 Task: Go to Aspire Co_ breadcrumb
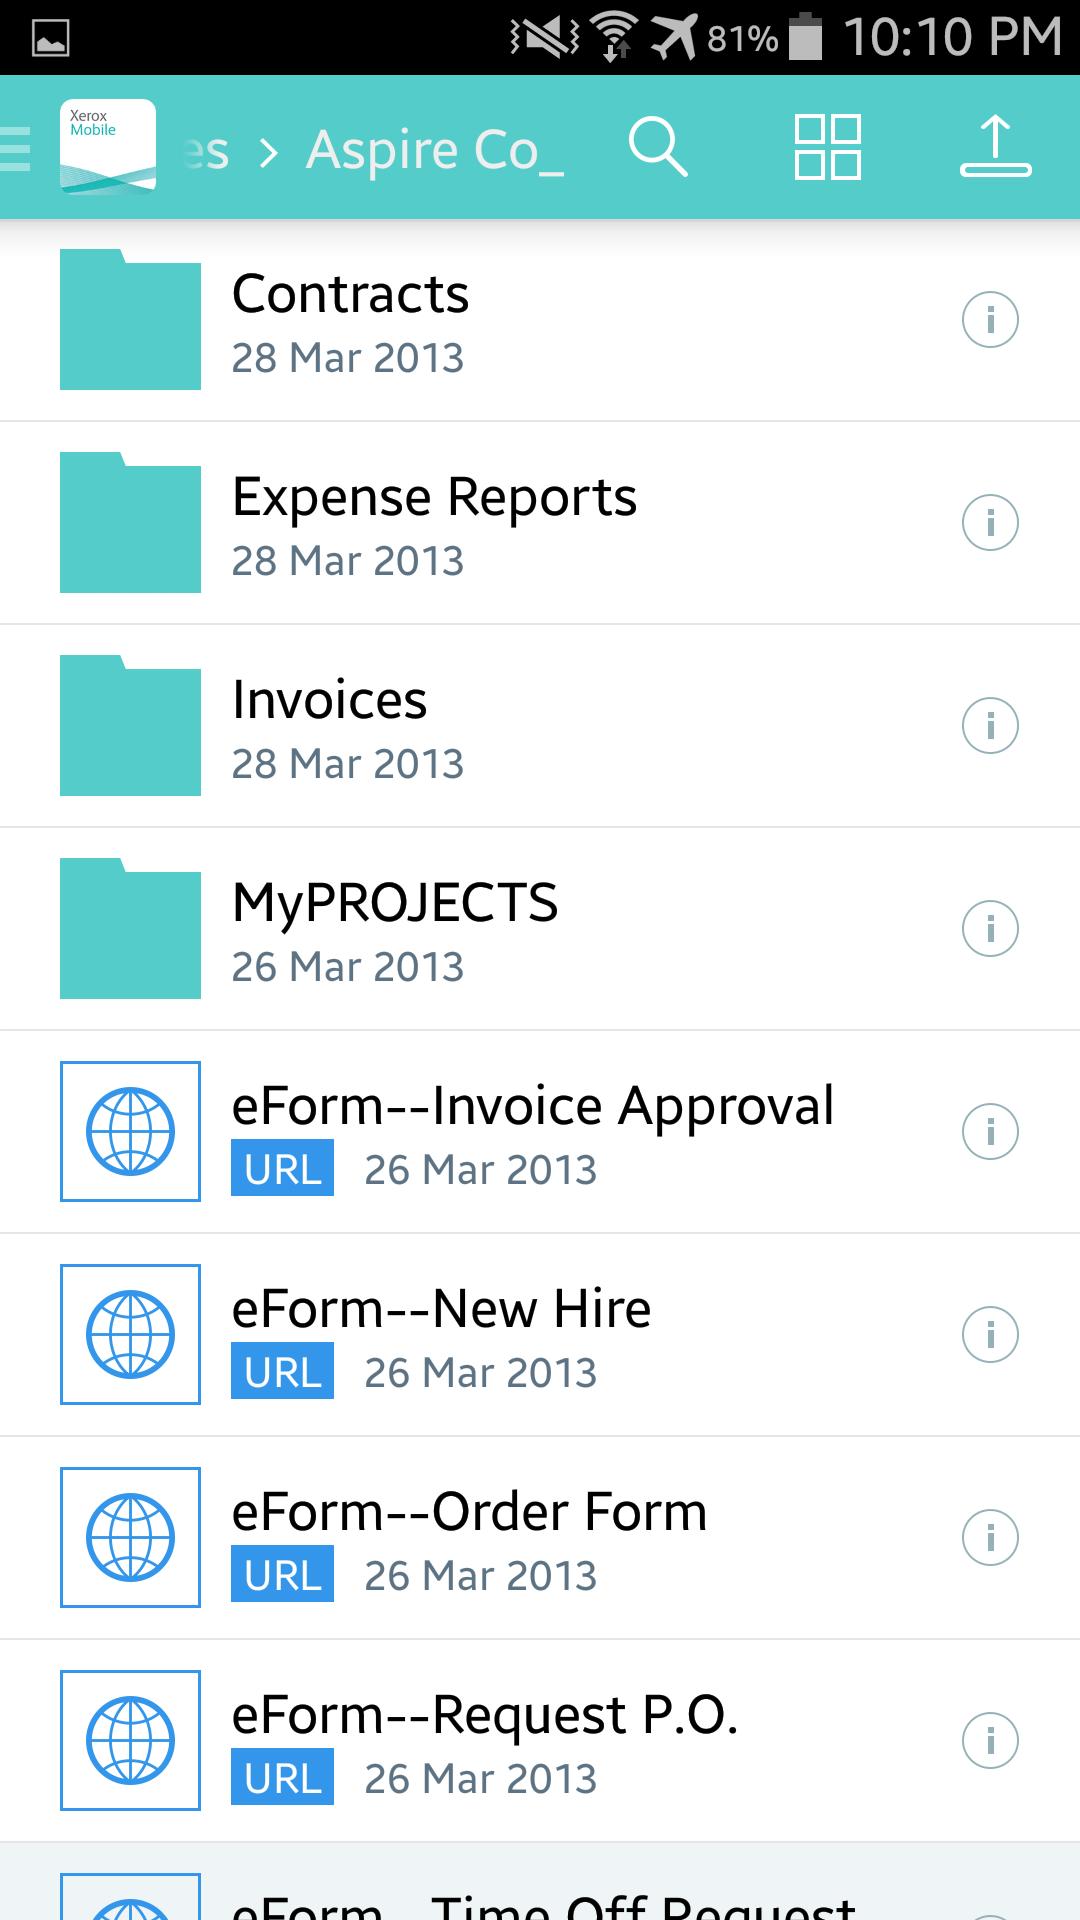coord(435,150)
